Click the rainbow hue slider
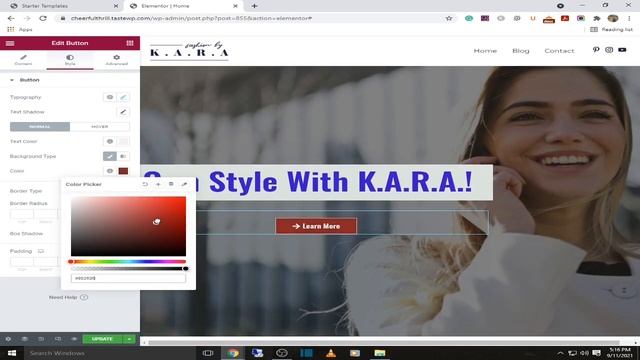 click(128, 262)
